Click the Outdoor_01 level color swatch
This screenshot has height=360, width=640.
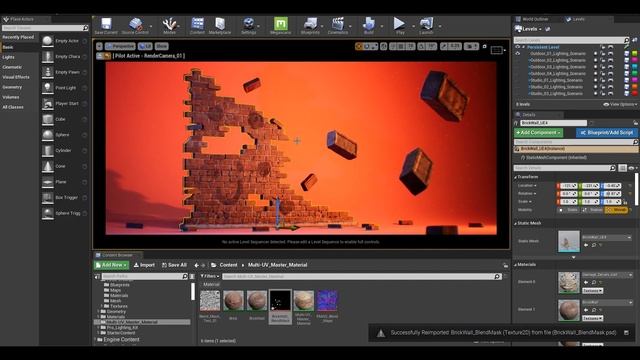click(635, 54)
